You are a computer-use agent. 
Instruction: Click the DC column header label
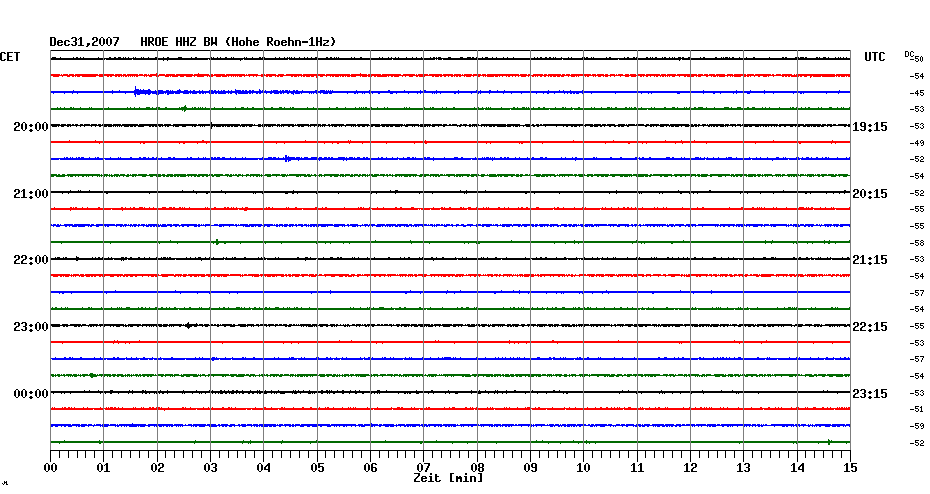pyautogui.click(x=908, y=55)
